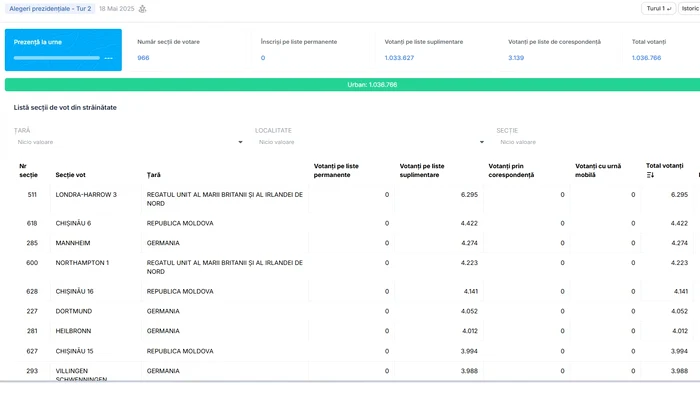Click the 3.139 correspondence voters value
This screenshot has height=409, width=700.
tap(516, 58)
